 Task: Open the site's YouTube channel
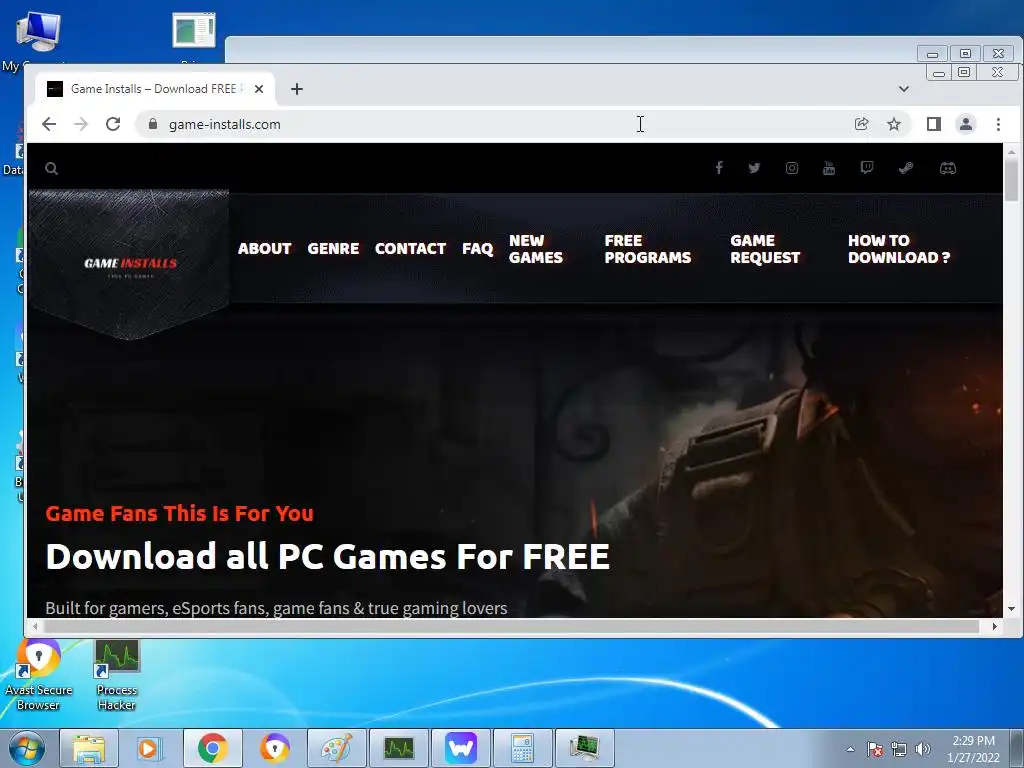pos(829,168)
